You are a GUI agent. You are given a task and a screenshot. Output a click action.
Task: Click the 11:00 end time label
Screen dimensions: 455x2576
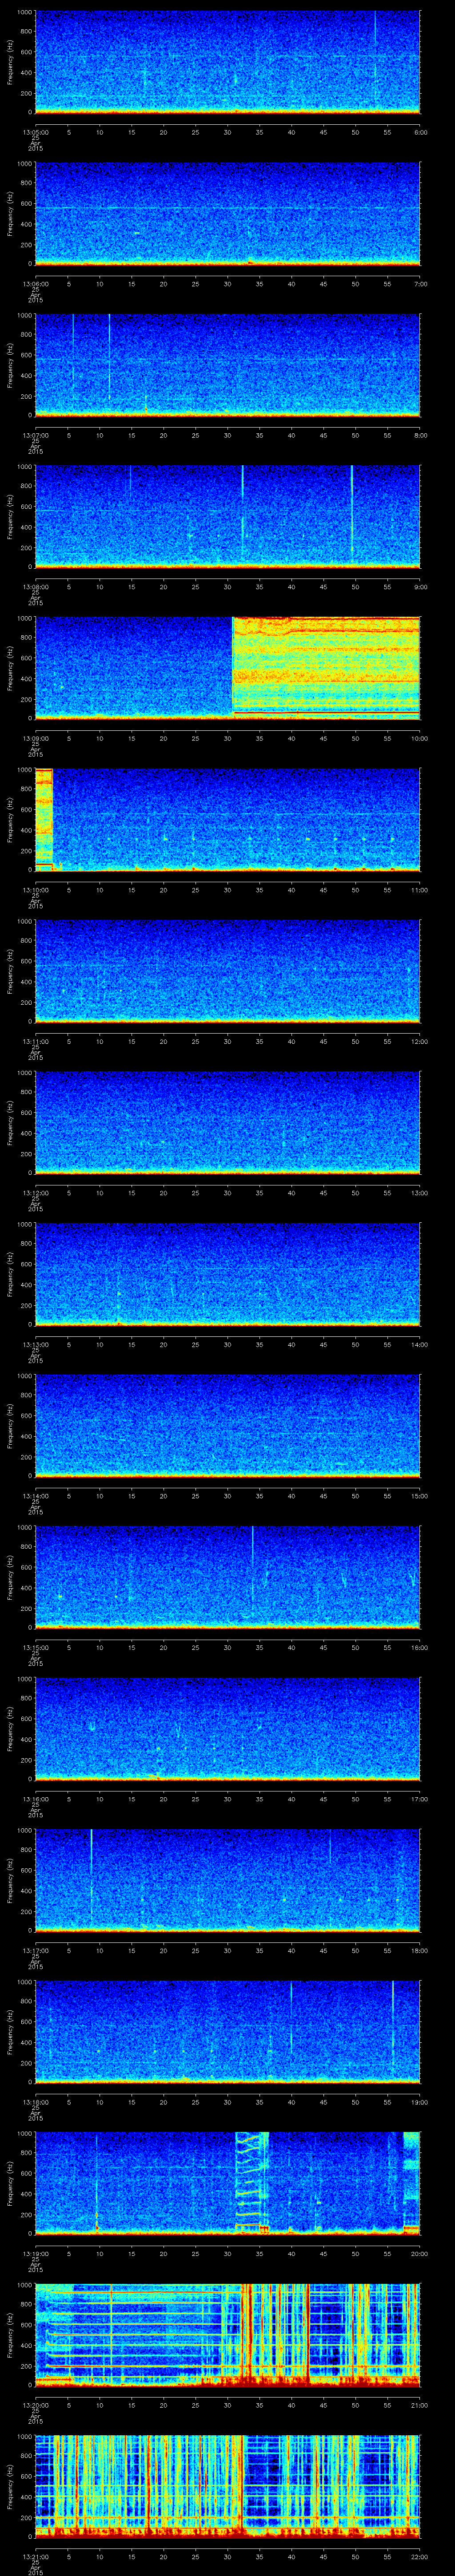pyautogui.click(x=419, y=890)
